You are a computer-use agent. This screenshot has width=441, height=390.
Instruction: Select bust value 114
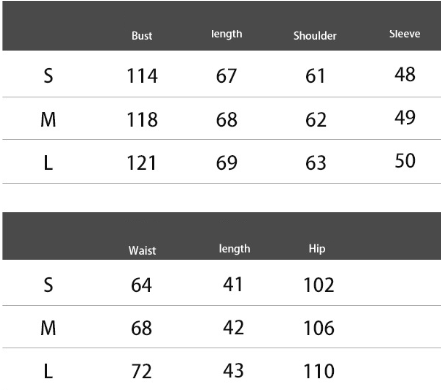coord(142,76)
